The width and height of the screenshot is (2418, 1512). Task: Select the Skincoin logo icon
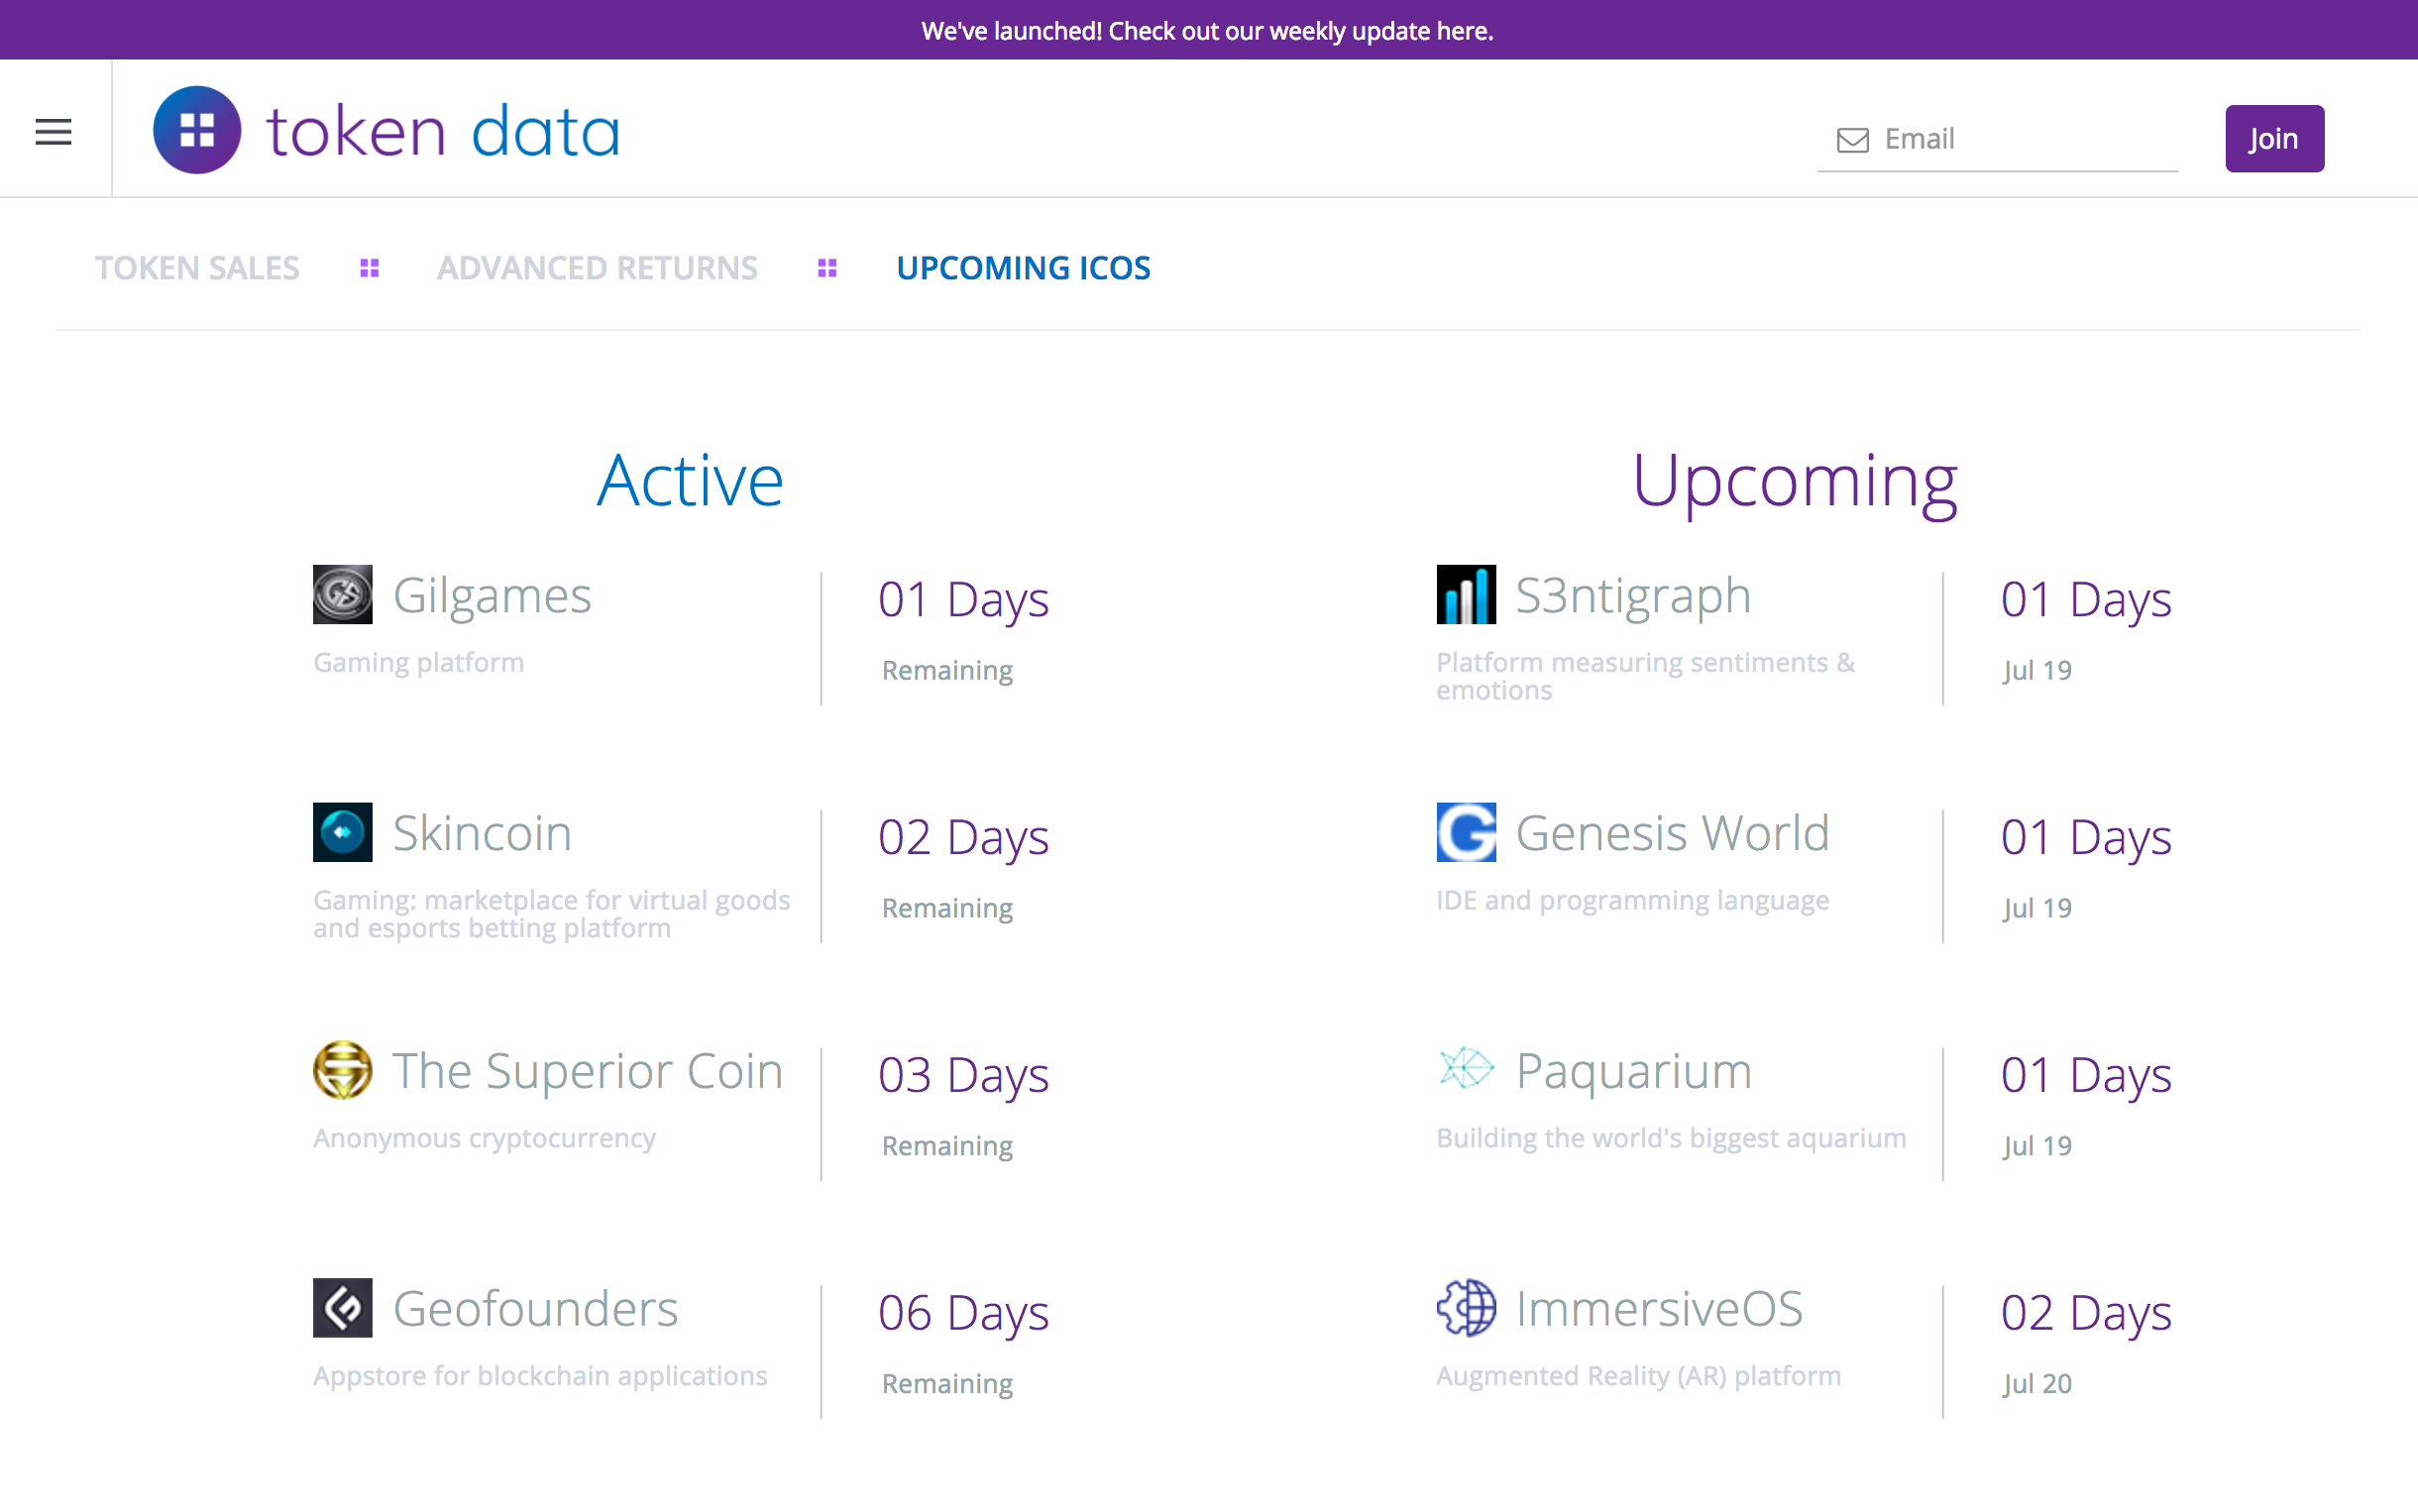(x=341, y=831)
